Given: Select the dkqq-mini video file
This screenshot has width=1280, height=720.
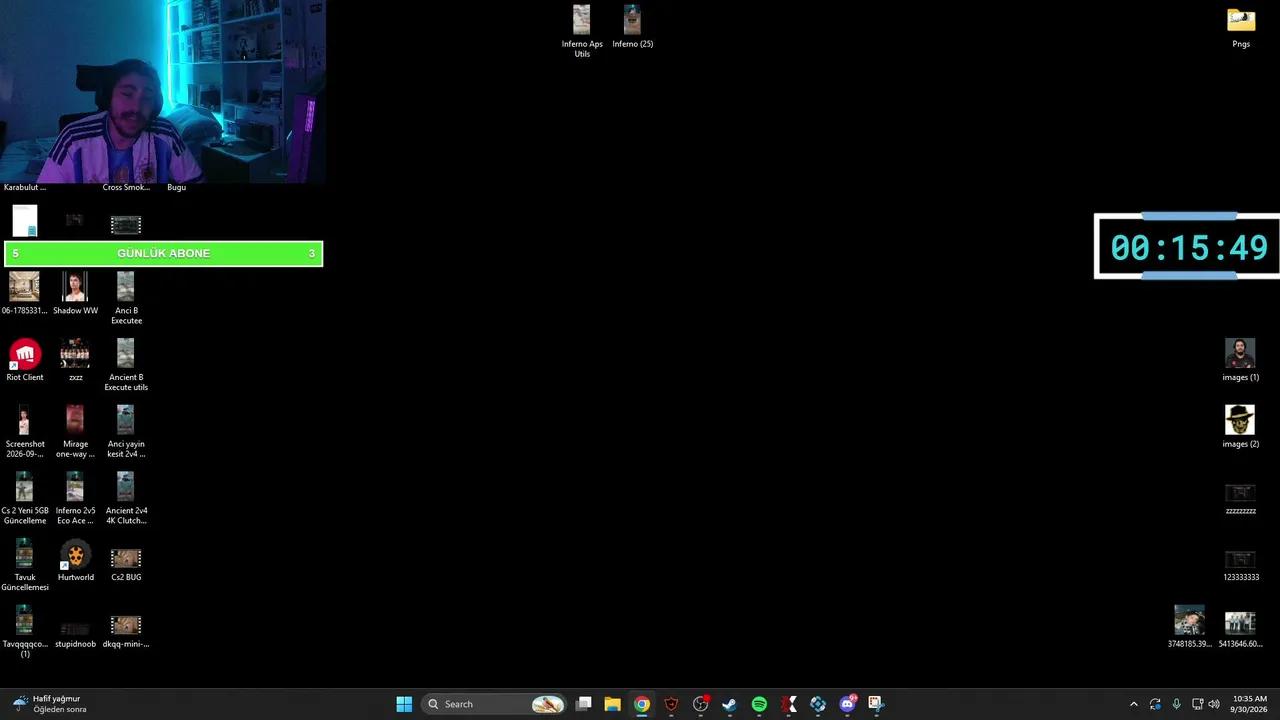Looking at the screenshot, I should click(126, 631).
